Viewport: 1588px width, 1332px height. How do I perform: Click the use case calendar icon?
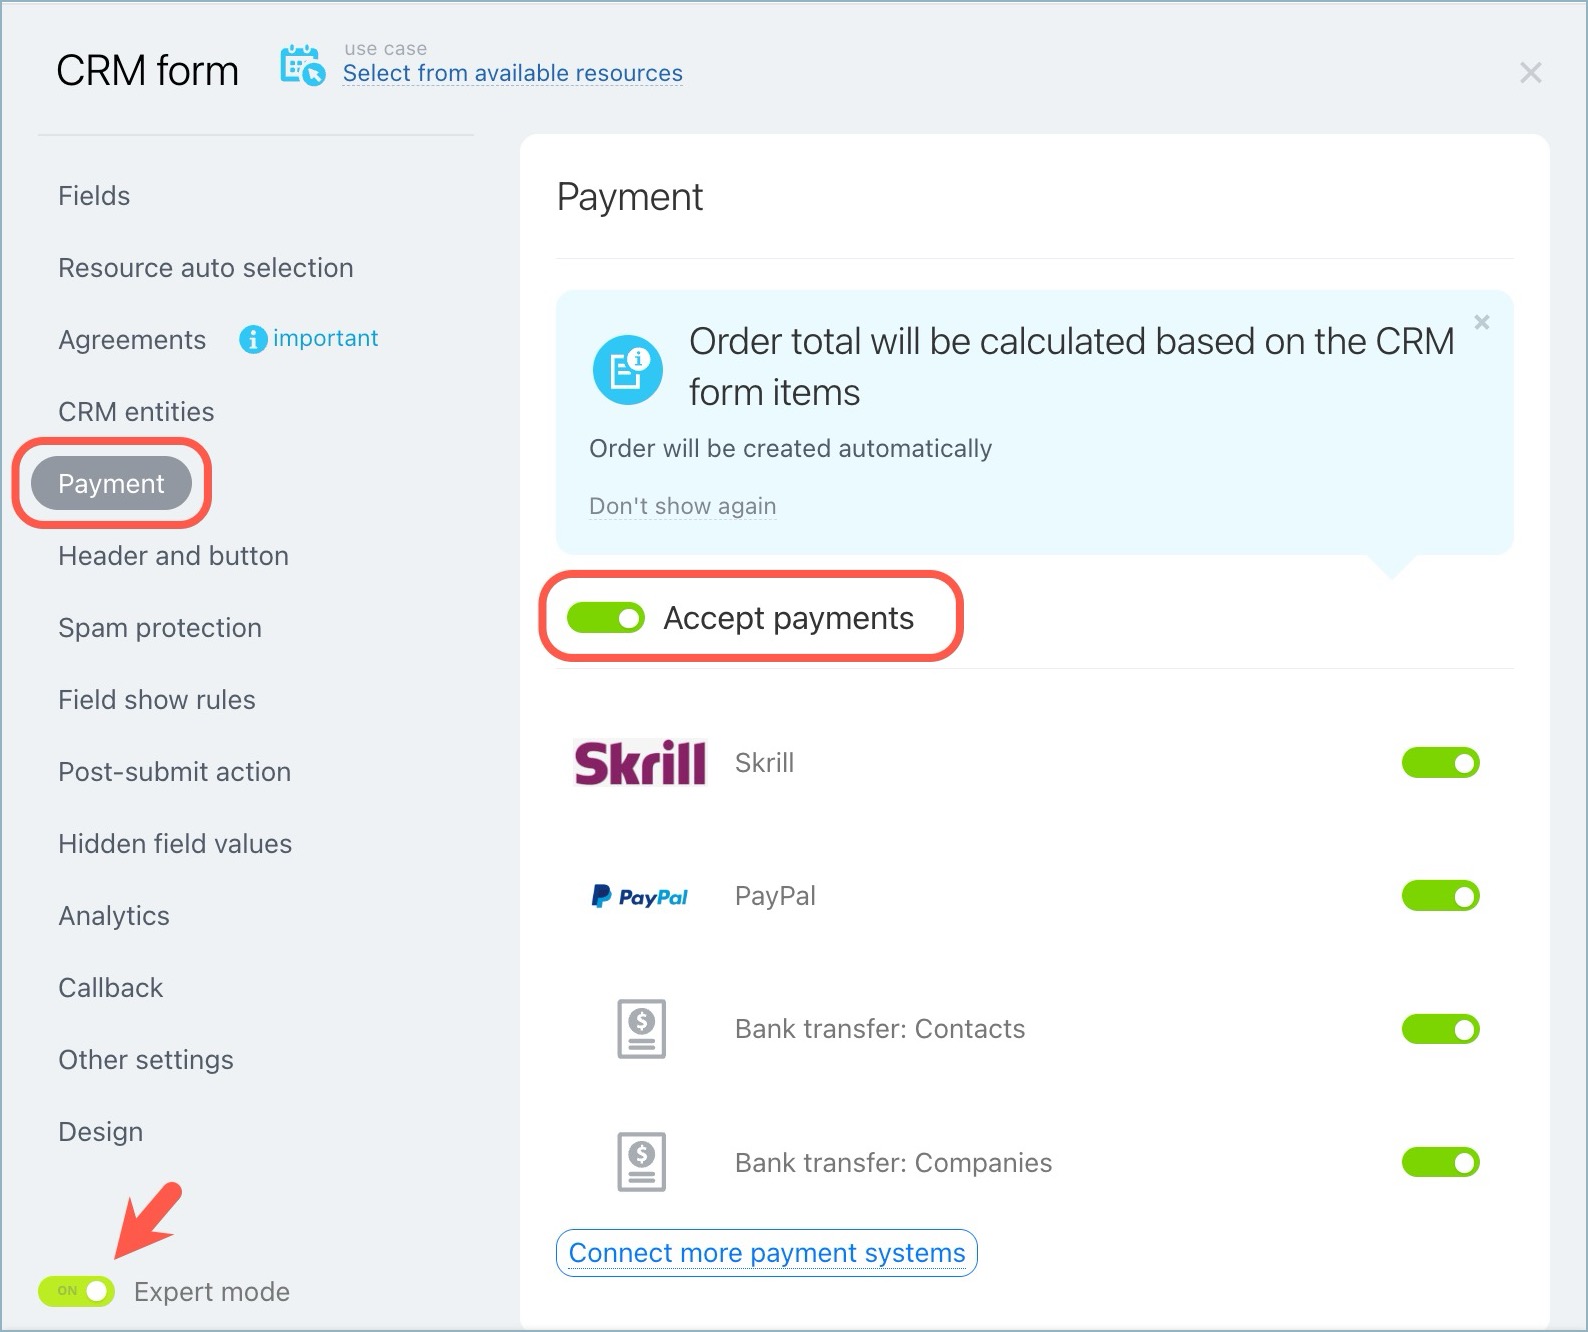pos(302,66)
